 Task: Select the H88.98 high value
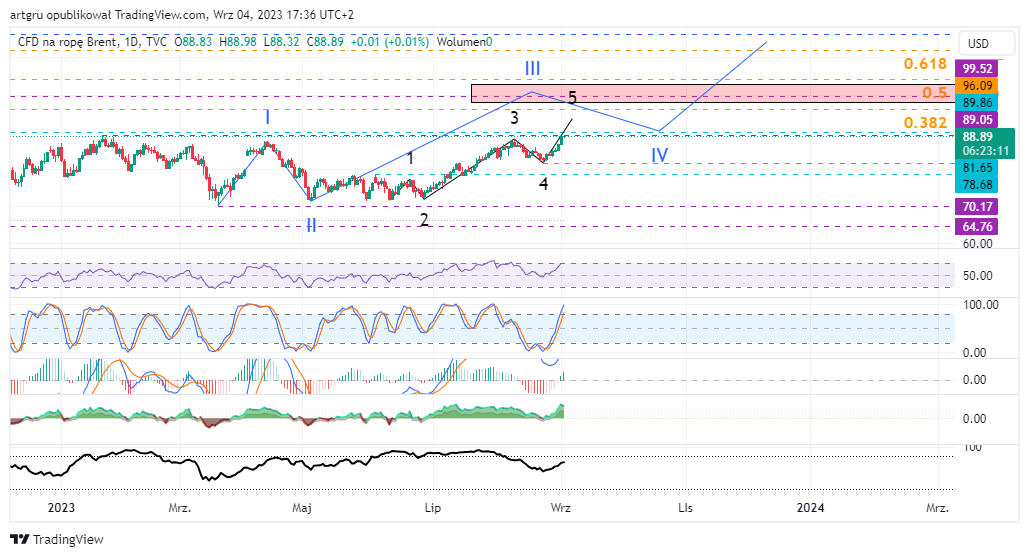pyautogui.click(x=238, y=42)
